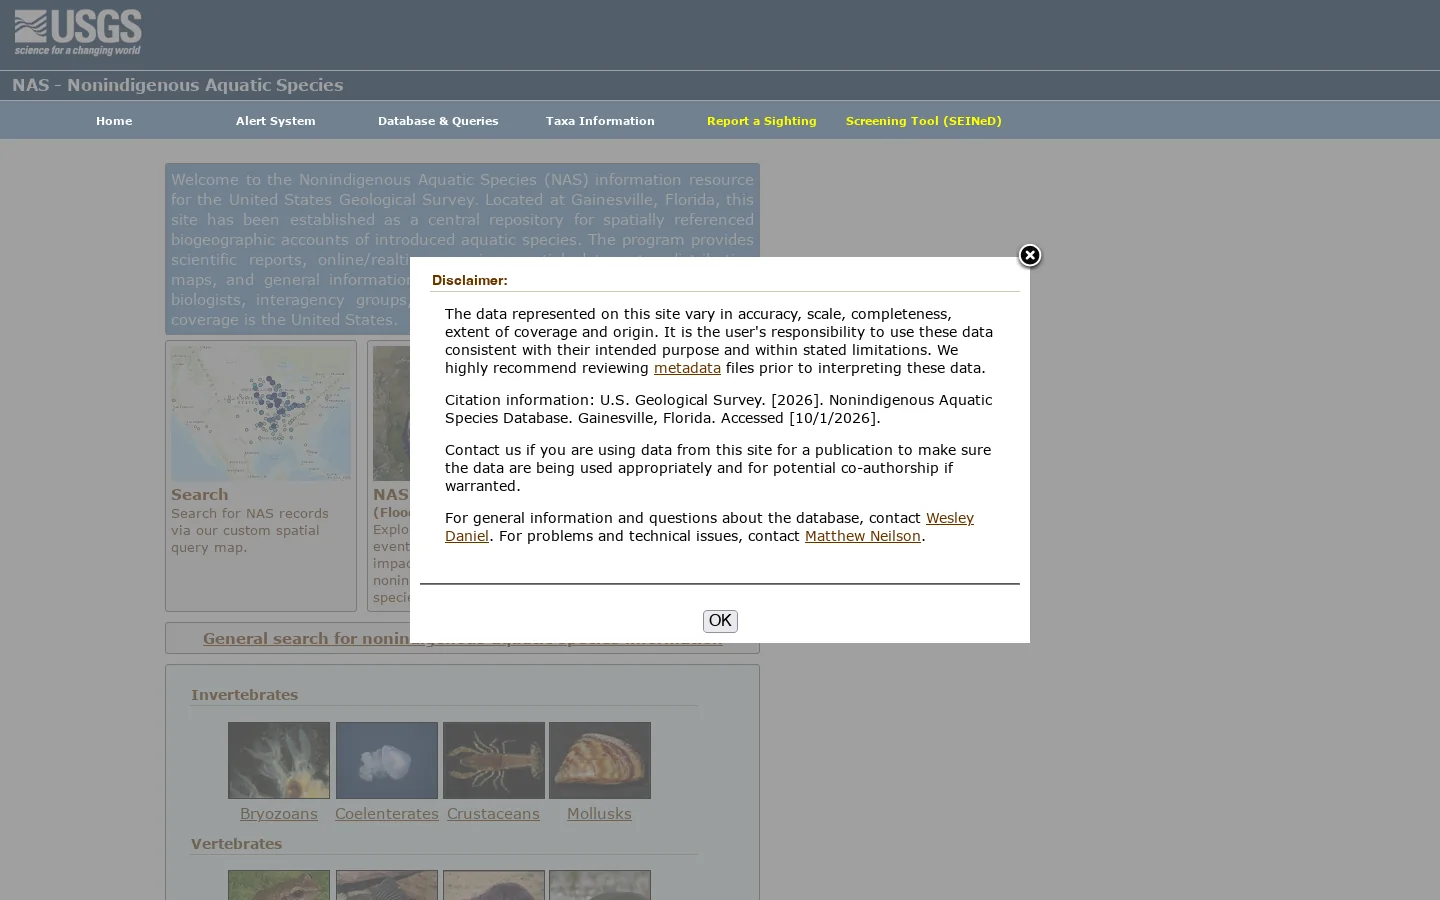Screen dimensions: 1440x900
Task: Click the Vertebrates section heading
Action: [236, 843]
